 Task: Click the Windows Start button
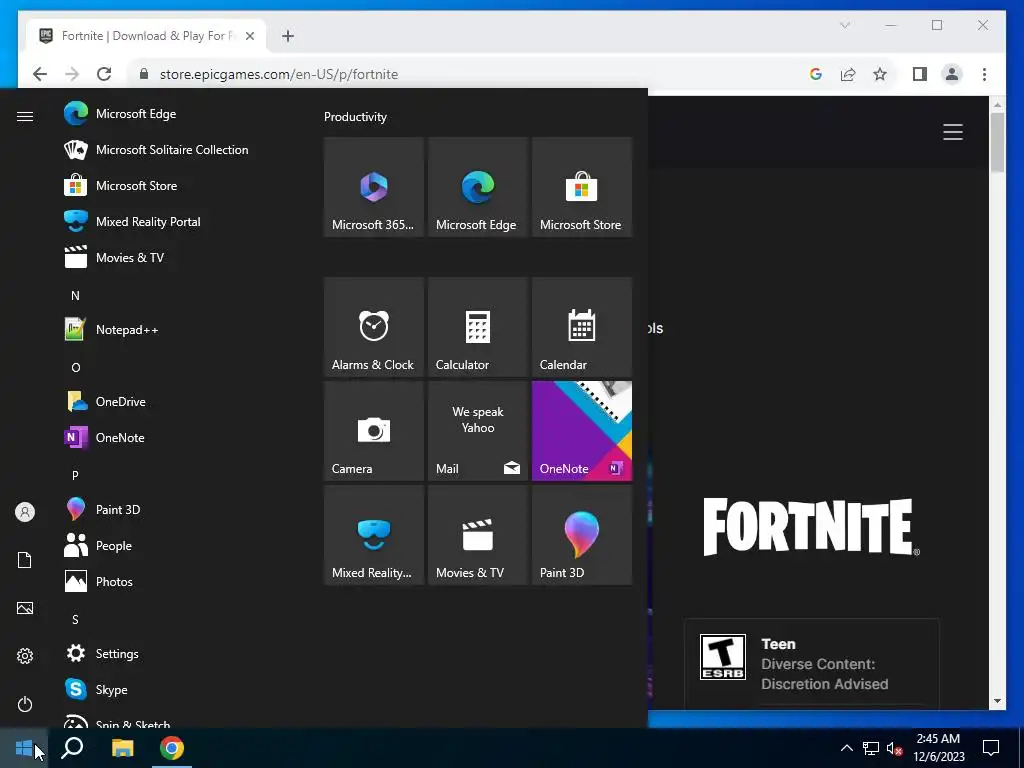(x=24, y=748)
